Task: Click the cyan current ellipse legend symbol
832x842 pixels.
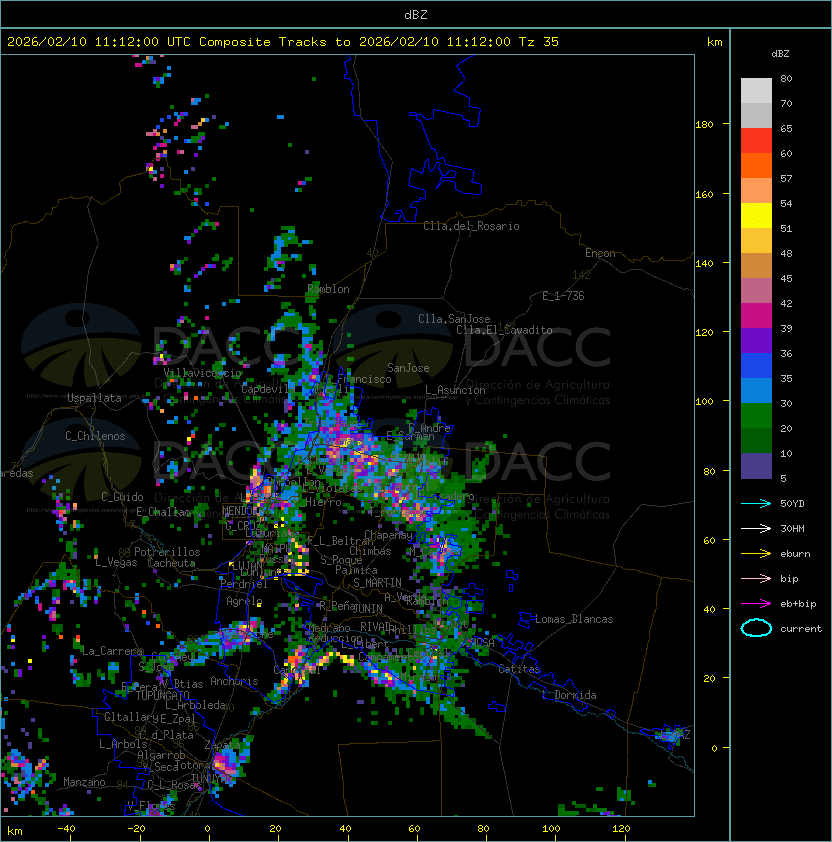Action: (x=756, y=628)
